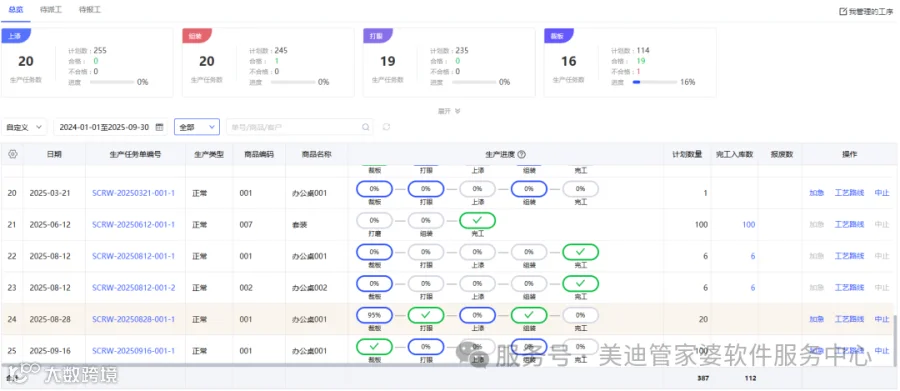Screen dimensions: 900x391
Task: Click the 0% 组装 stage in row 22
Action: coord(529,252)
